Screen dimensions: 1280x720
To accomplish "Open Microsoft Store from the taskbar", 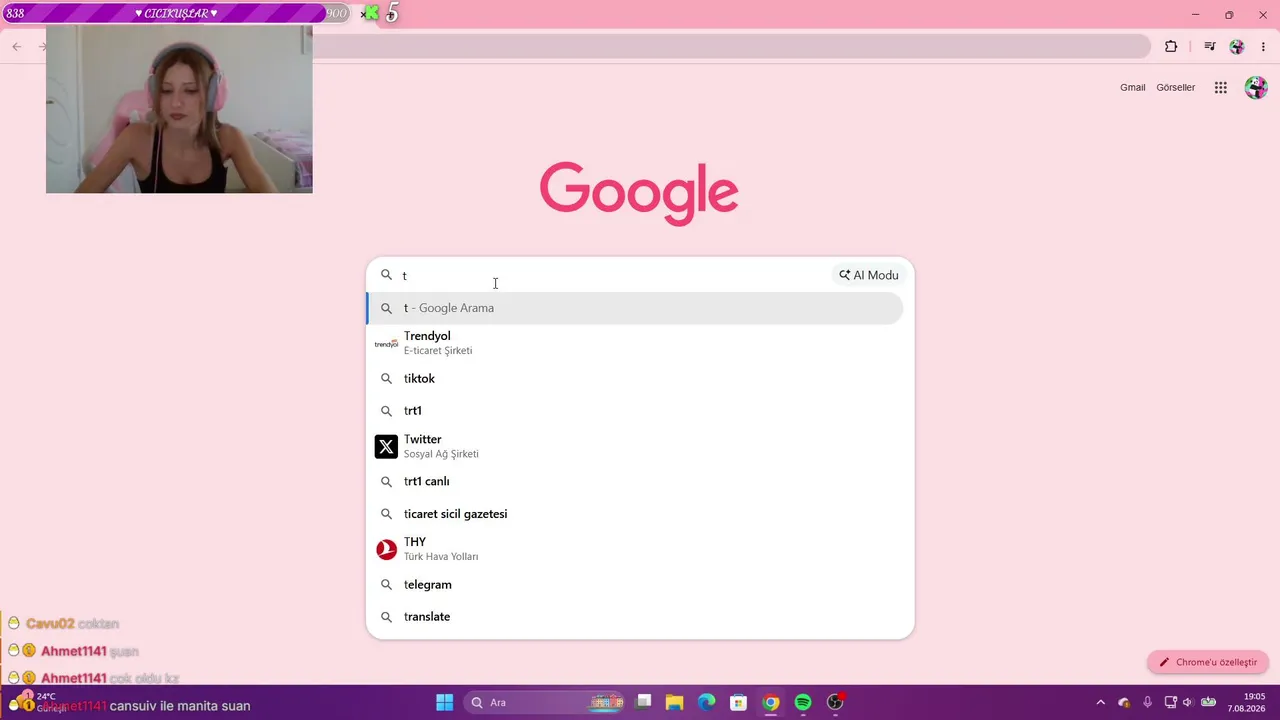I will pyautogui.click(x=739, y=702).
